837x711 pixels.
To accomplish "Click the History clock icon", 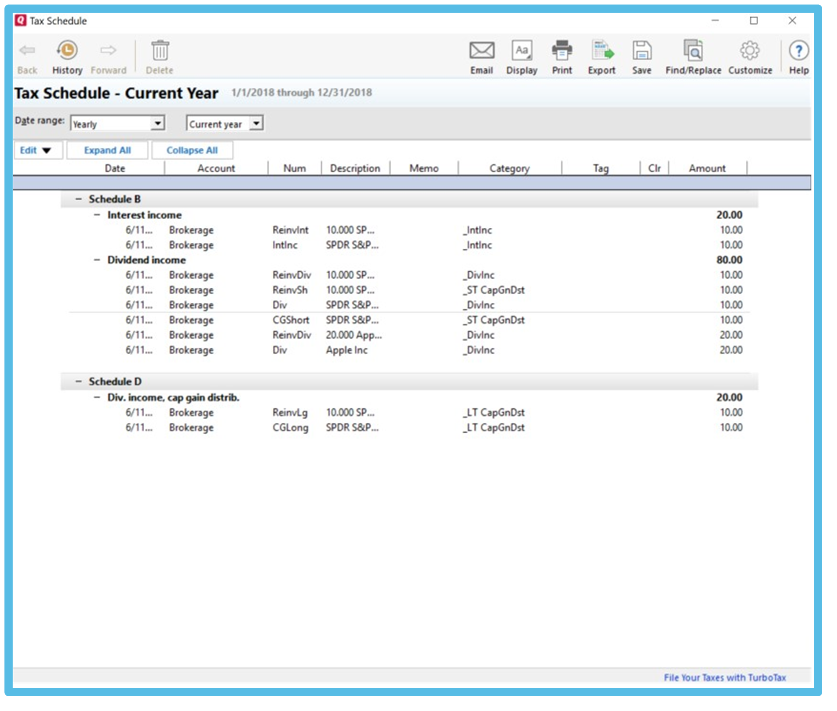I will 67,51.
